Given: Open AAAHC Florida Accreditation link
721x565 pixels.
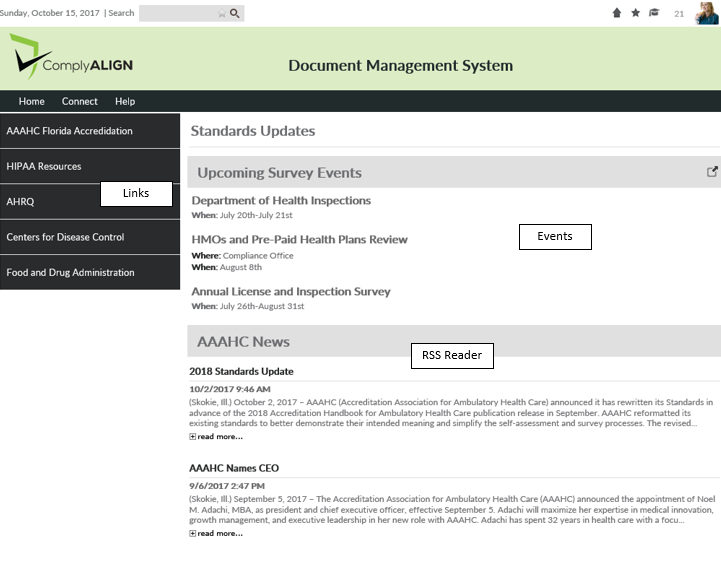Looking at the screenshot, I should 69,131.
